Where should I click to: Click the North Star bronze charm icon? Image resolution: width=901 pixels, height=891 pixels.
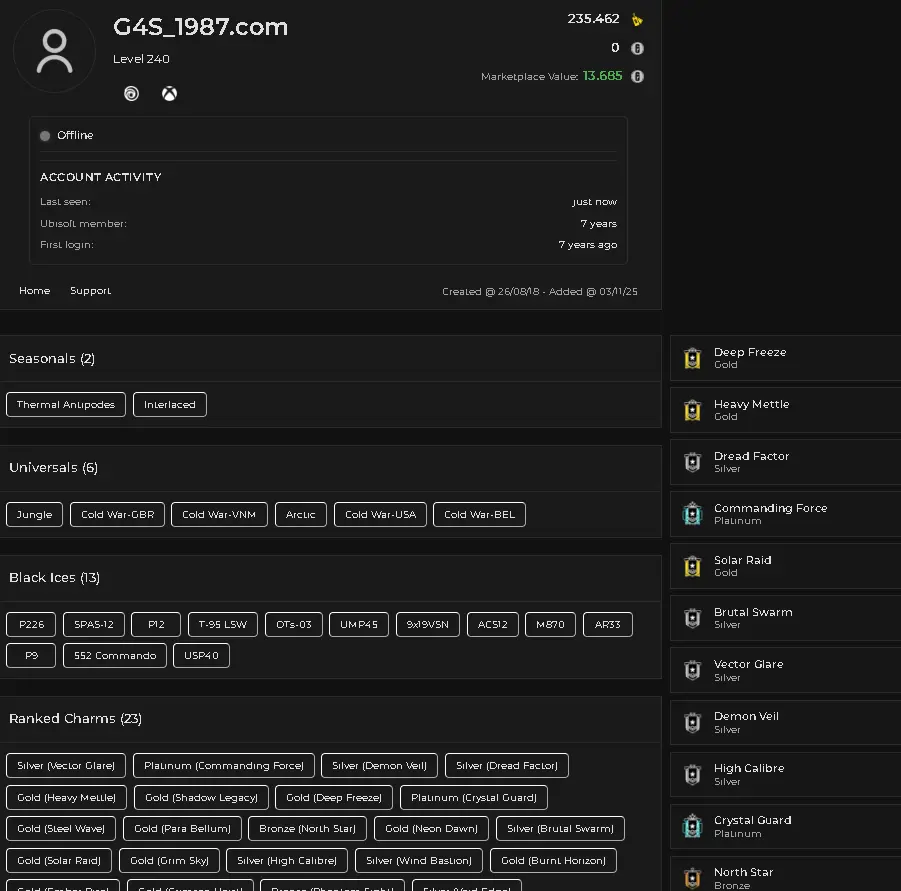pos(692,877)
